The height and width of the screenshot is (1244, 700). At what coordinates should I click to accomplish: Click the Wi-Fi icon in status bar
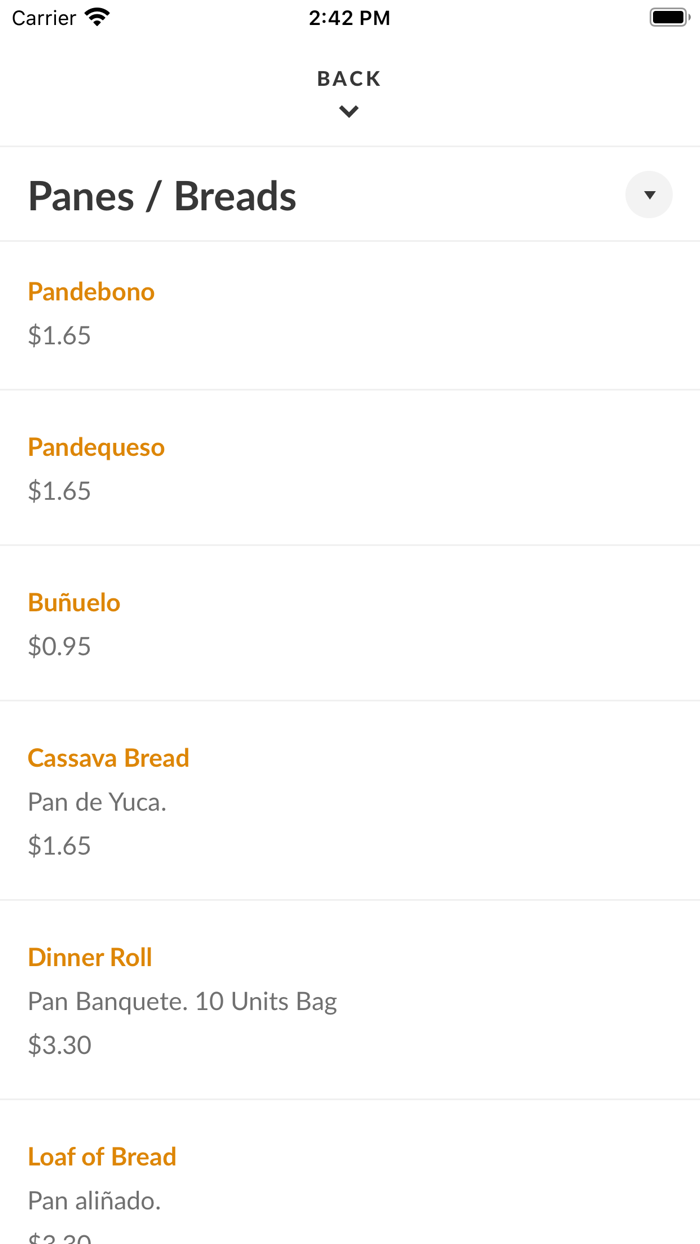97,18
